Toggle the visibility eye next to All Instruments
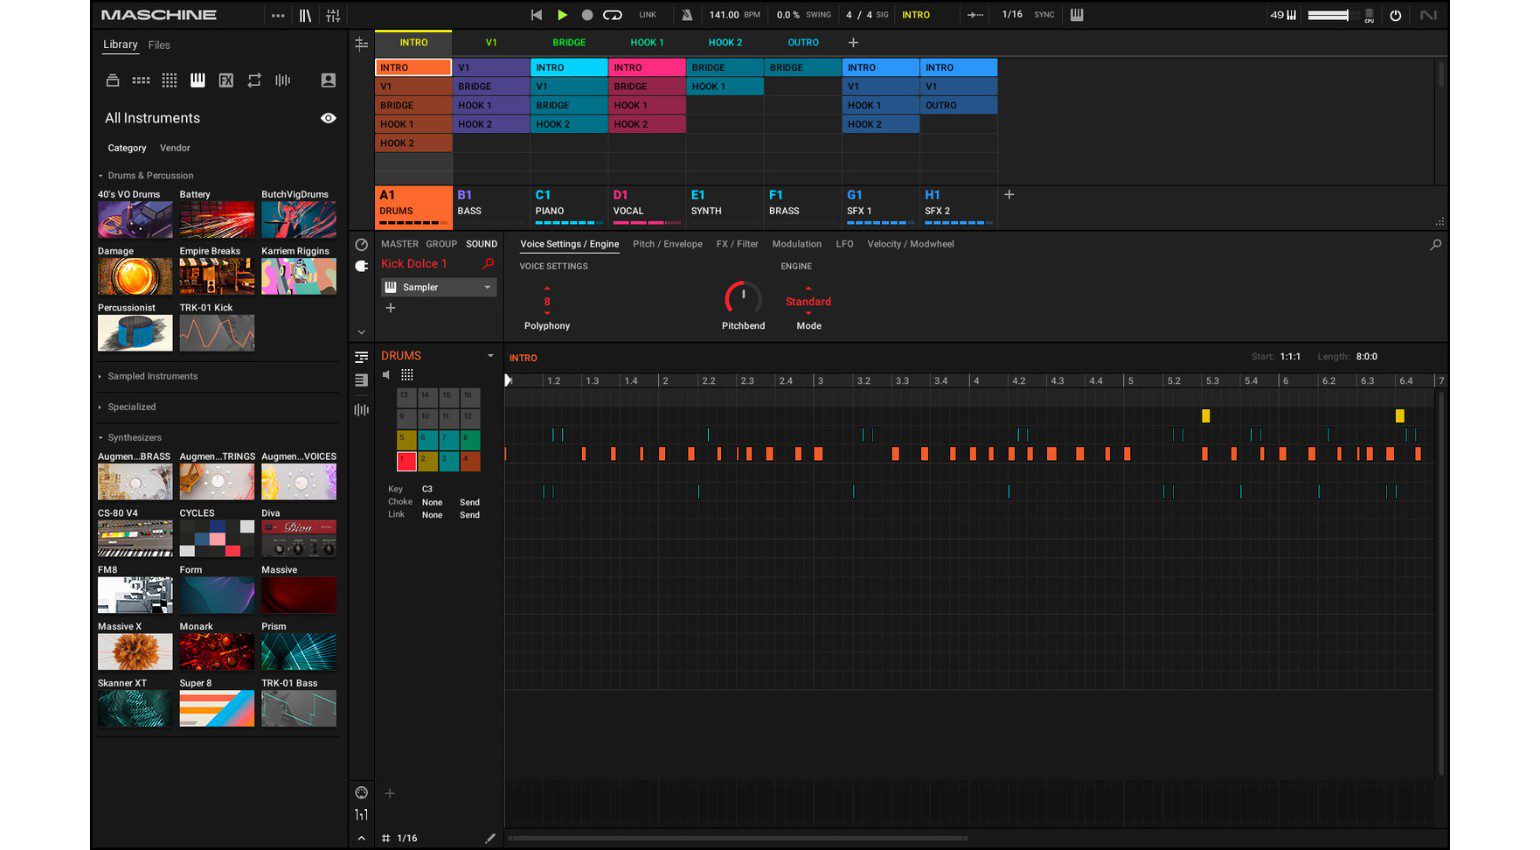Image resolution: width=1540 pixels, height=850 pixels. [x=328, y=118]
